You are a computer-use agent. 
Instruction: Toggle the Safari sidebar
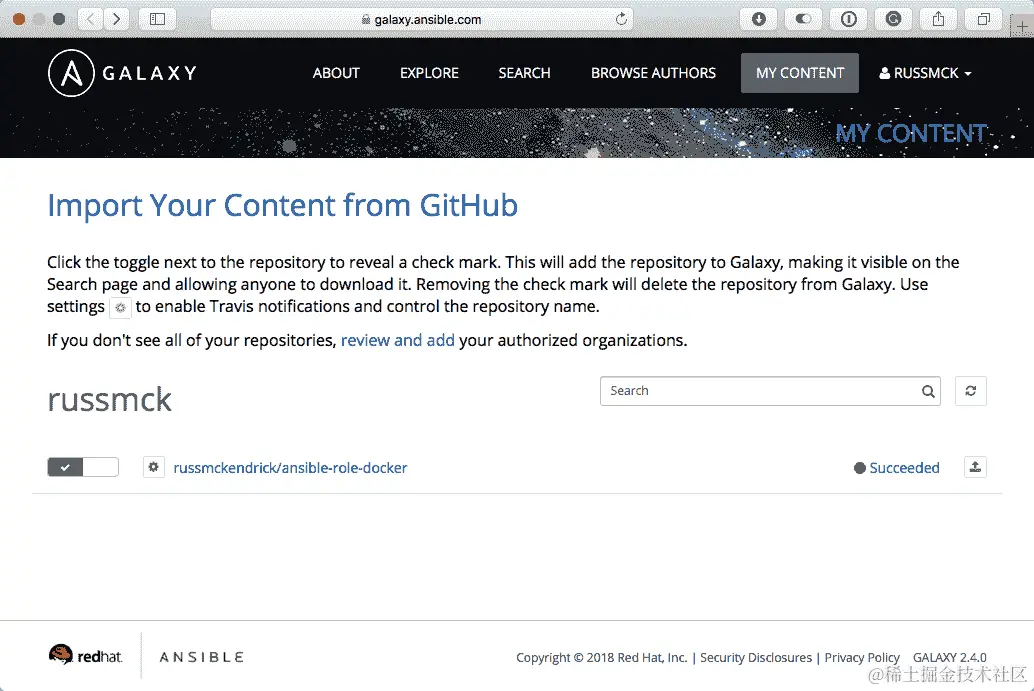click(157, 18)
